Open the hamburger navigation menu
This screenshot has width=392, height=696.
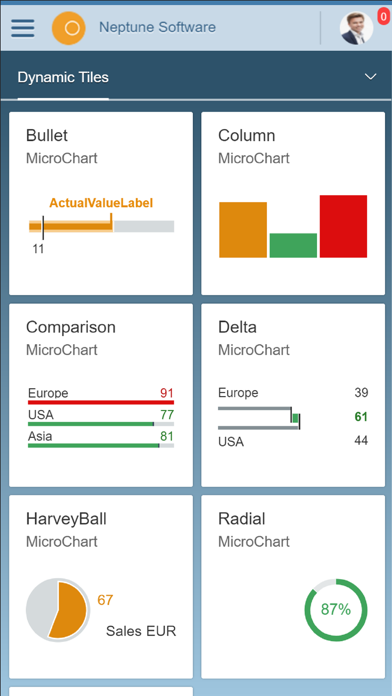23,28
